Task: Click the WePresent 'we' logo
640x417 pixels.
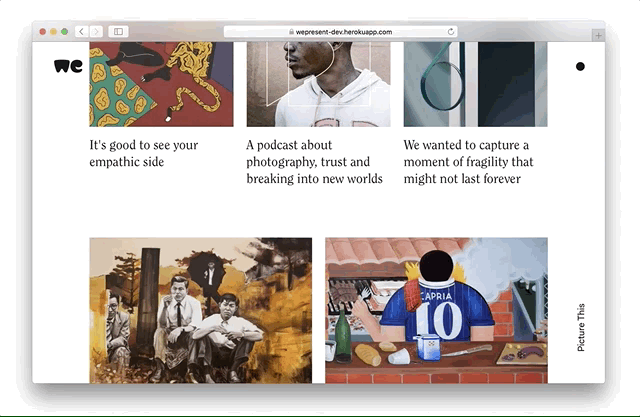Action: click(x=68, y=66)
